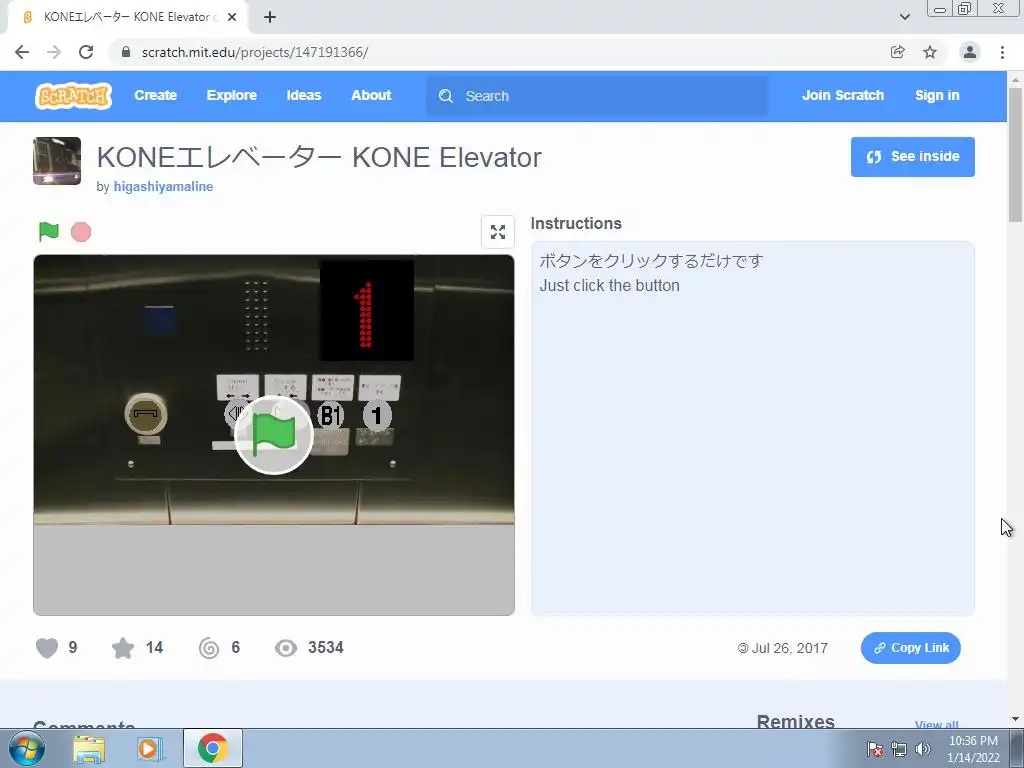This screenshot has width=1024, height=768.
Task: Click the project author avatar thumbnail
Action: 57,161
